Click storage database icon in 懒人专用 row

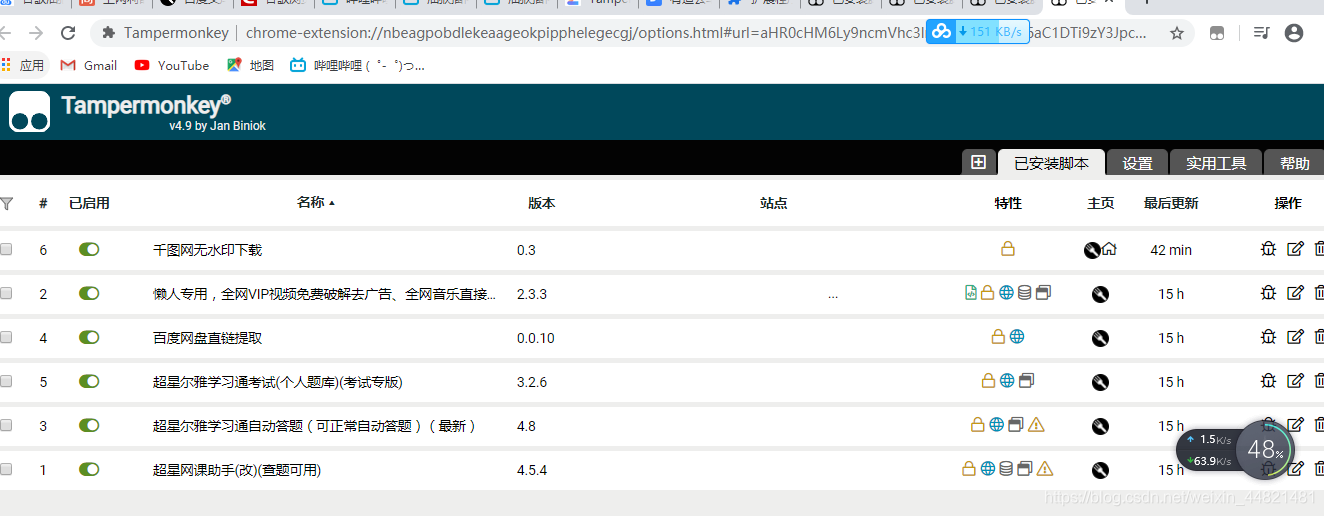[x=1024, y=293]
